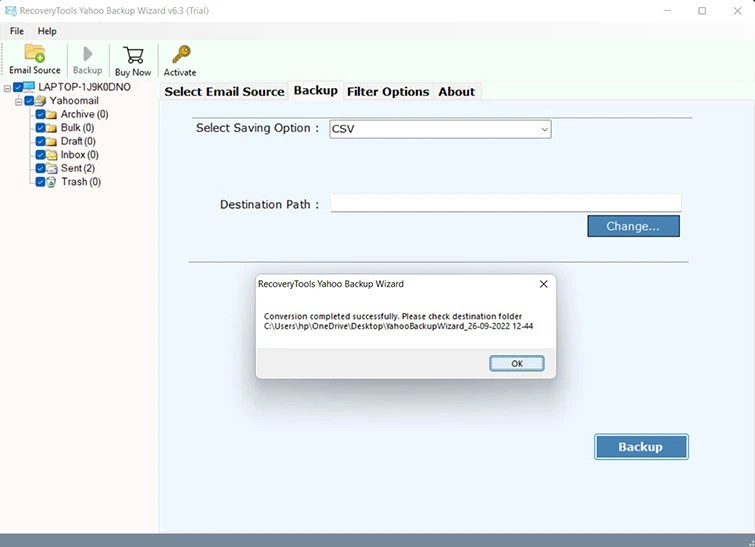Toggle the Archive (0) checkbox
This screenshot has height=547, width=755.
pyautogui.click(x=40, y=114)
